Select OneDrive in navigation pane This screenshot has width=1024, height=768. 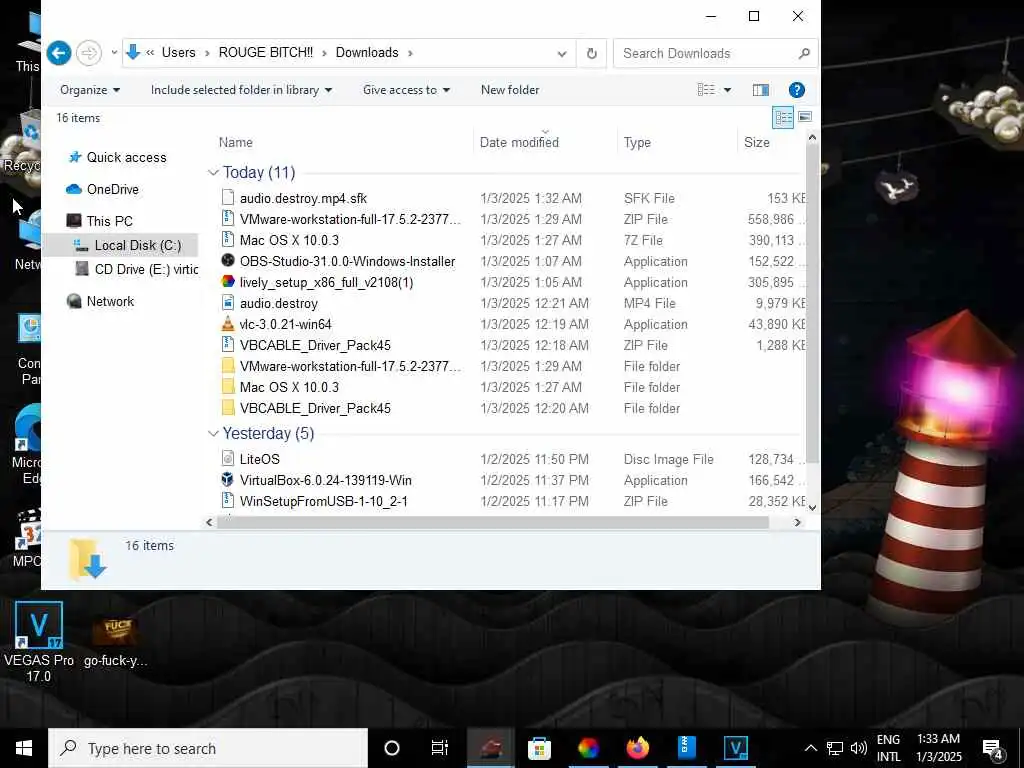(x=103, y=189)
